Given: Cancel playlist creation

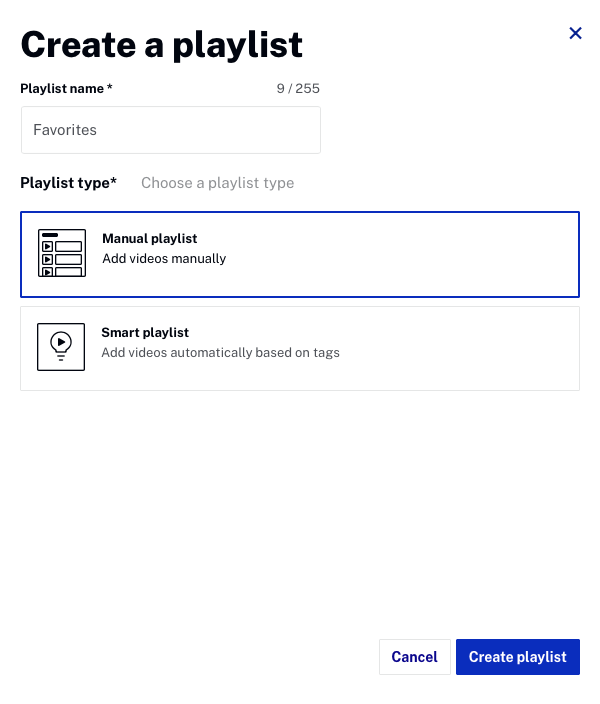Looking at the screenshot, I should pyautogui.click(x=414, y=657).
